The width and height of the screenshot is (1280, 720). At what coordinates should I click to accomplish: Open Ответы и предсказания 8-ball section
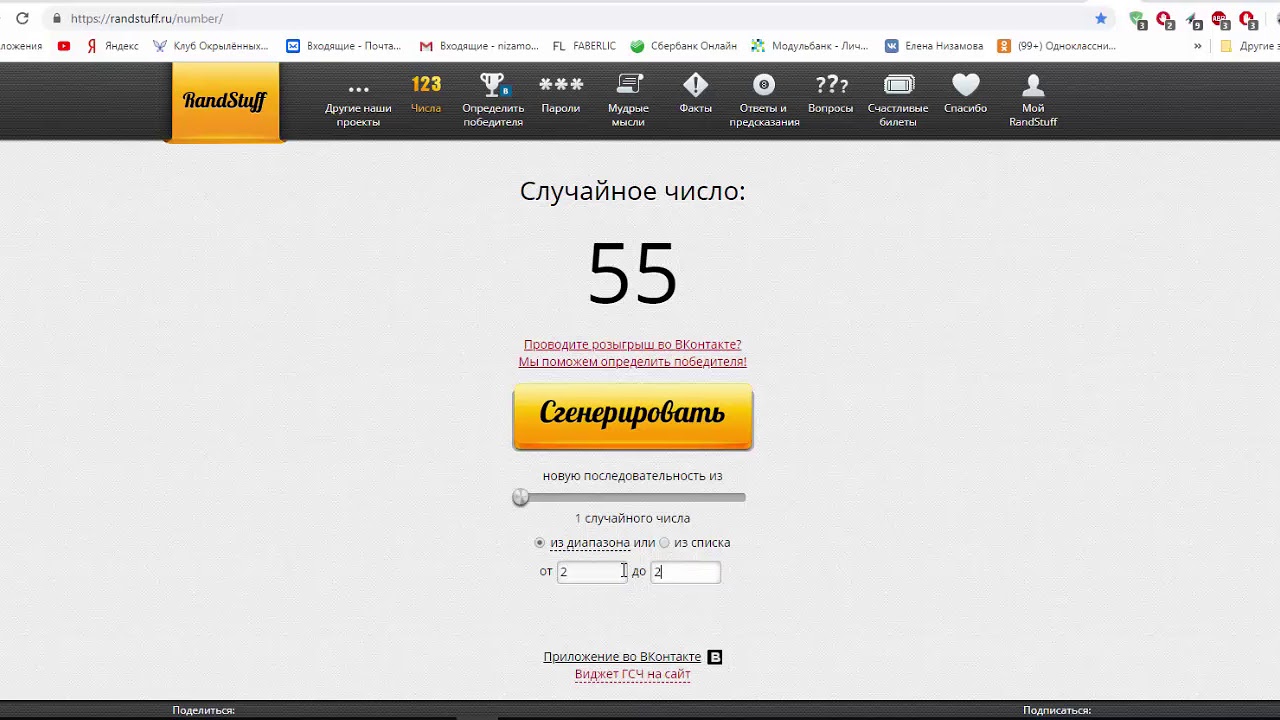pos(764,101)
